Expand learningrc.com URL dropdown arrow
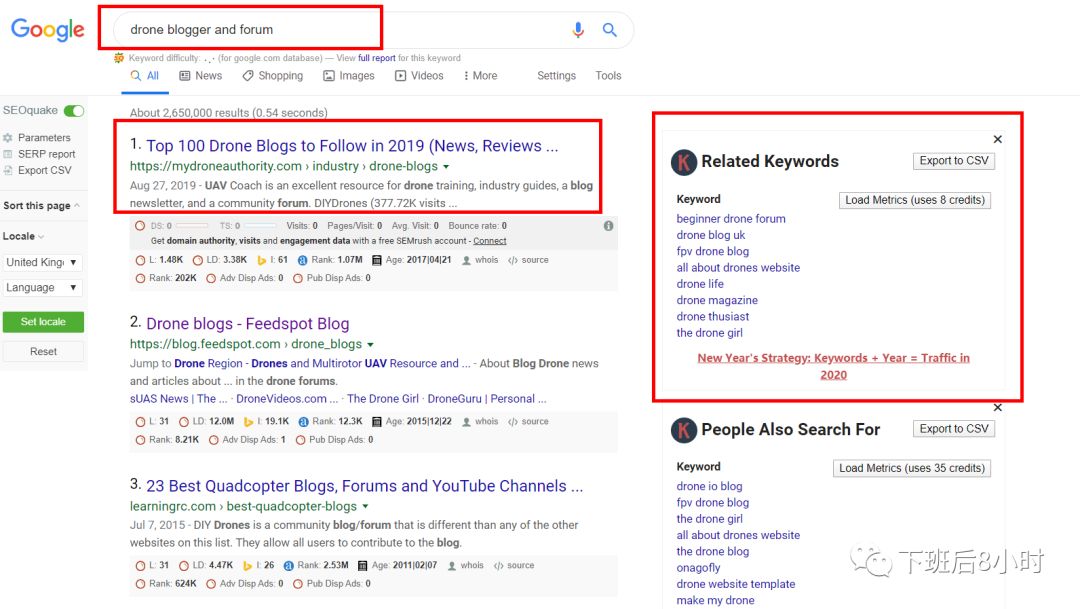The image size is (1080, 609). point(366,506)
